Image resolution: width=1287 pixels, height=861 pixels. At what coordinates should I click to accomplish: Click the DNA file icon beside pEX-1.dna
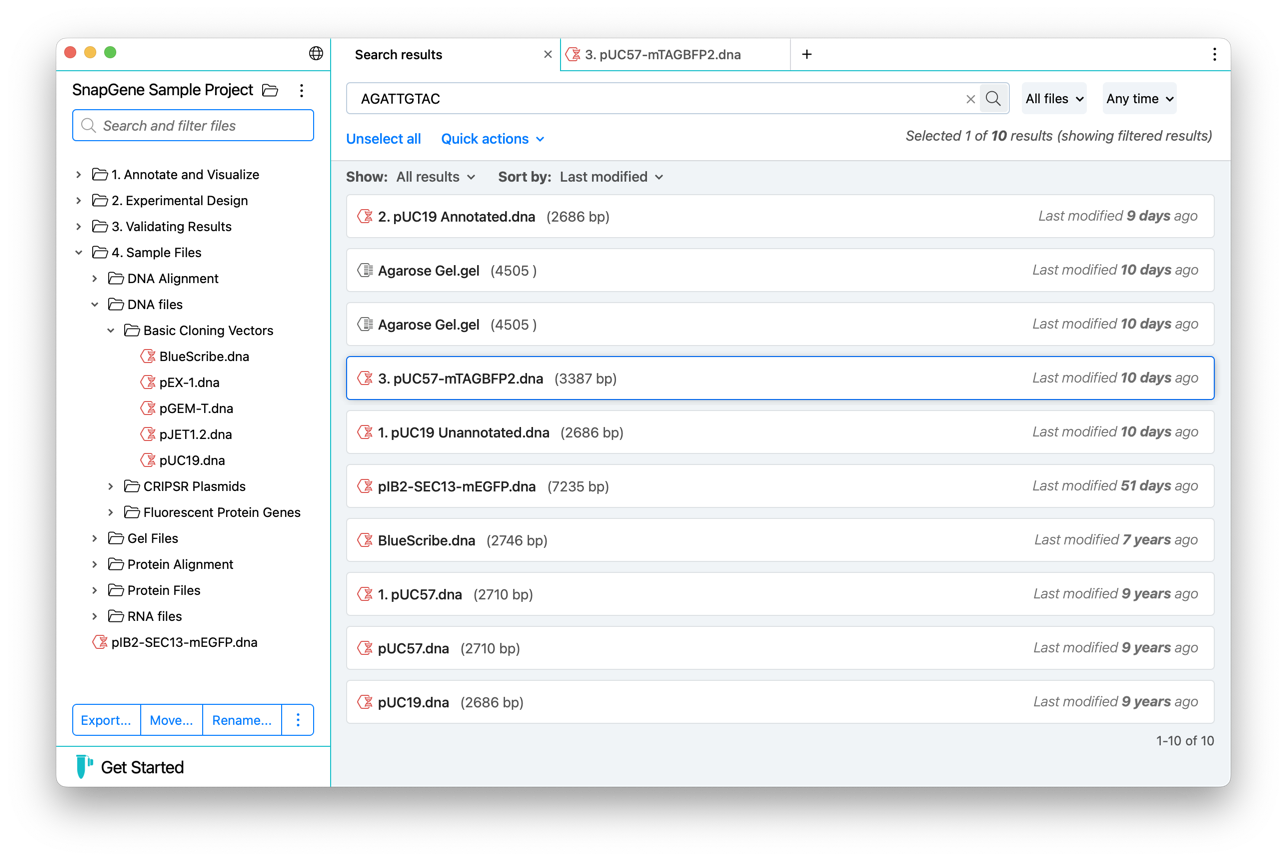pos(148,382)
